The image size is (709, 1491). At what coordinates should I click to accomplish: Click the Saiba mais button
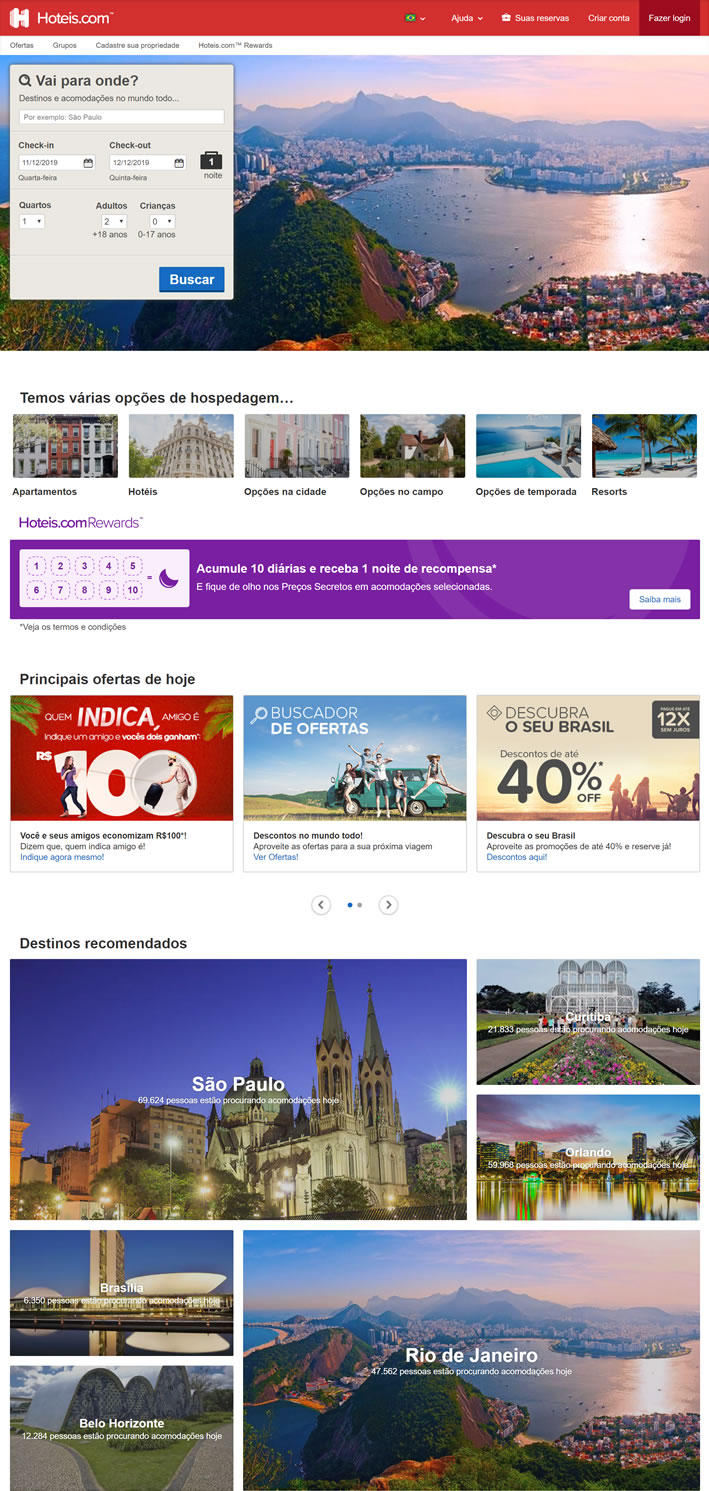point(659,599)
